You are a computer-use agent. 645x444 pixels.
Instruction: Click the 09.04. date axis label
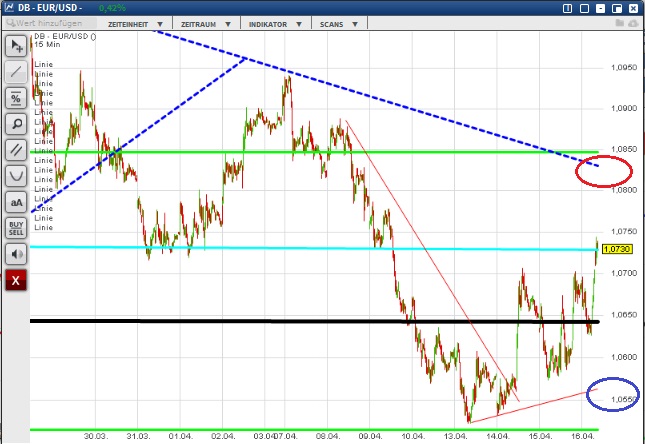370,436
